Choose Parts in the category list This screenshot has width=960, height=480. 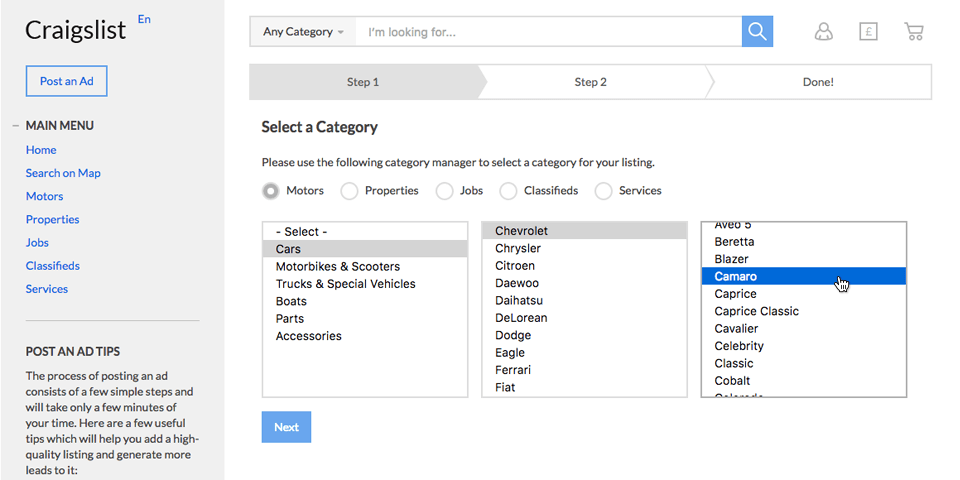tap(365, 318)
